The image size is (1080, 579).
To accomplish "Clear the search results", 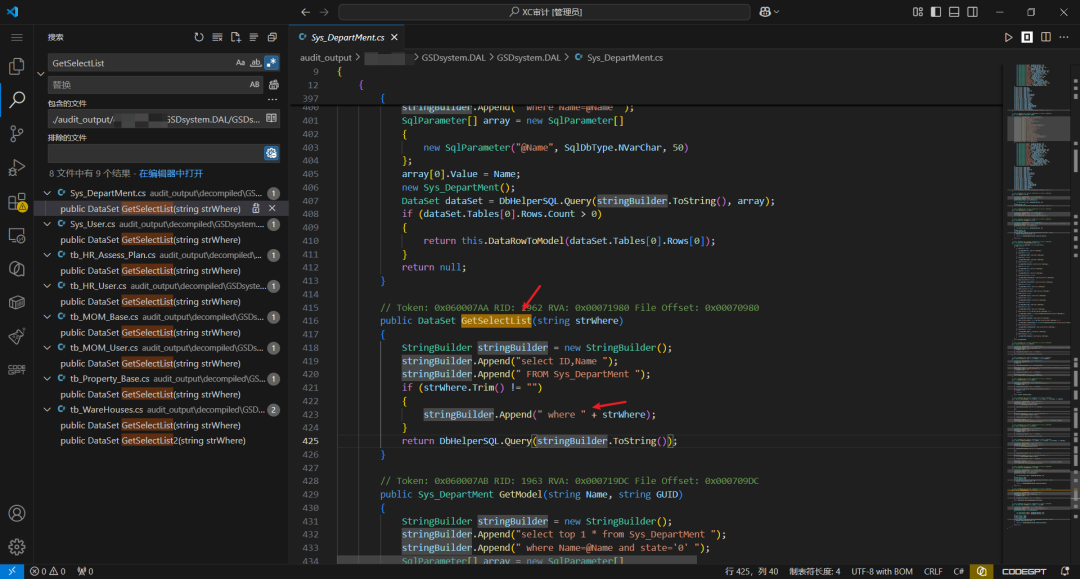I will (218, 37).
